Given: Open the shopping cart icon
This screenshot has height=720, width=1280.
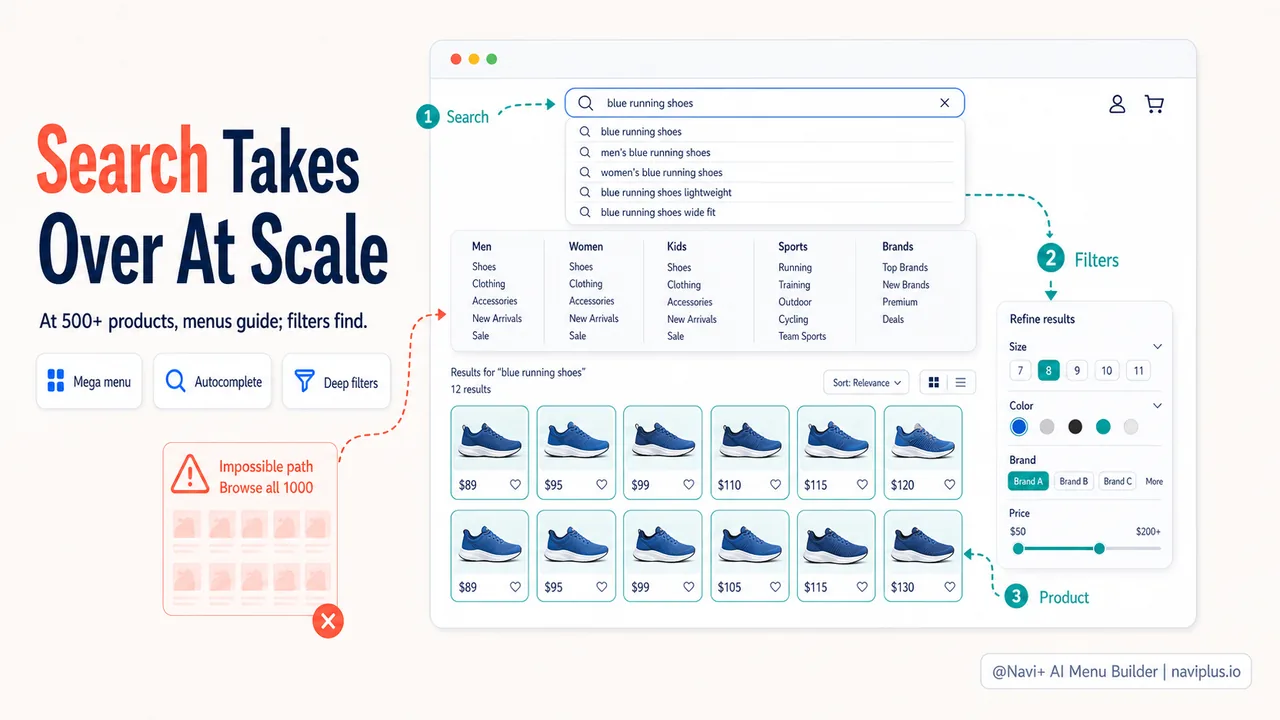Looking at the screenshot, I should [1154, 104].
